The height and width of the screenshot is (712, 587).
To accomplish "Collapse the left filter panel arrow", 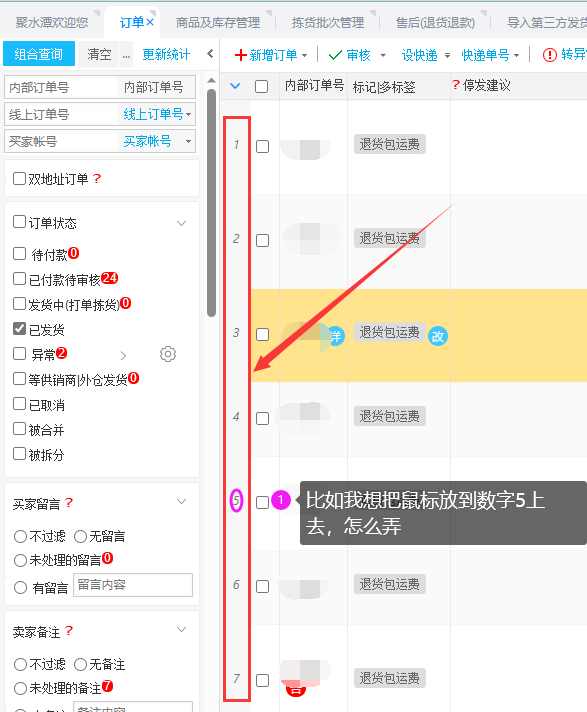I will (x=210, y=54).
